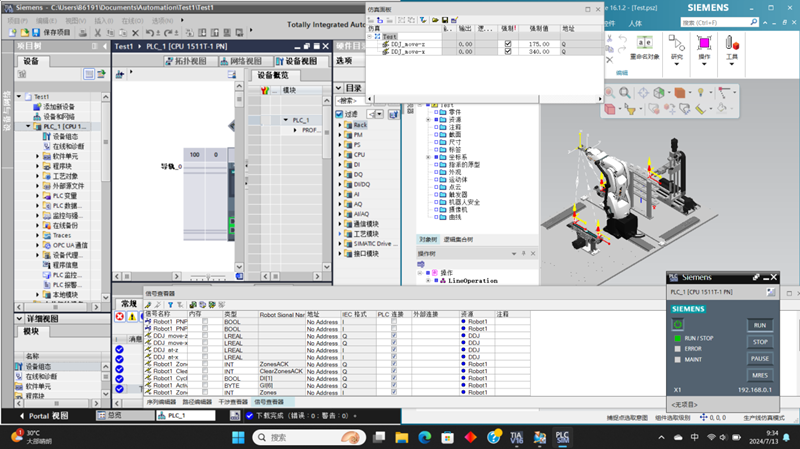Click the measurement ruler icon in viewer toolbar
The height and width of the screenshot is (449, 800).
tap(700, 109)
